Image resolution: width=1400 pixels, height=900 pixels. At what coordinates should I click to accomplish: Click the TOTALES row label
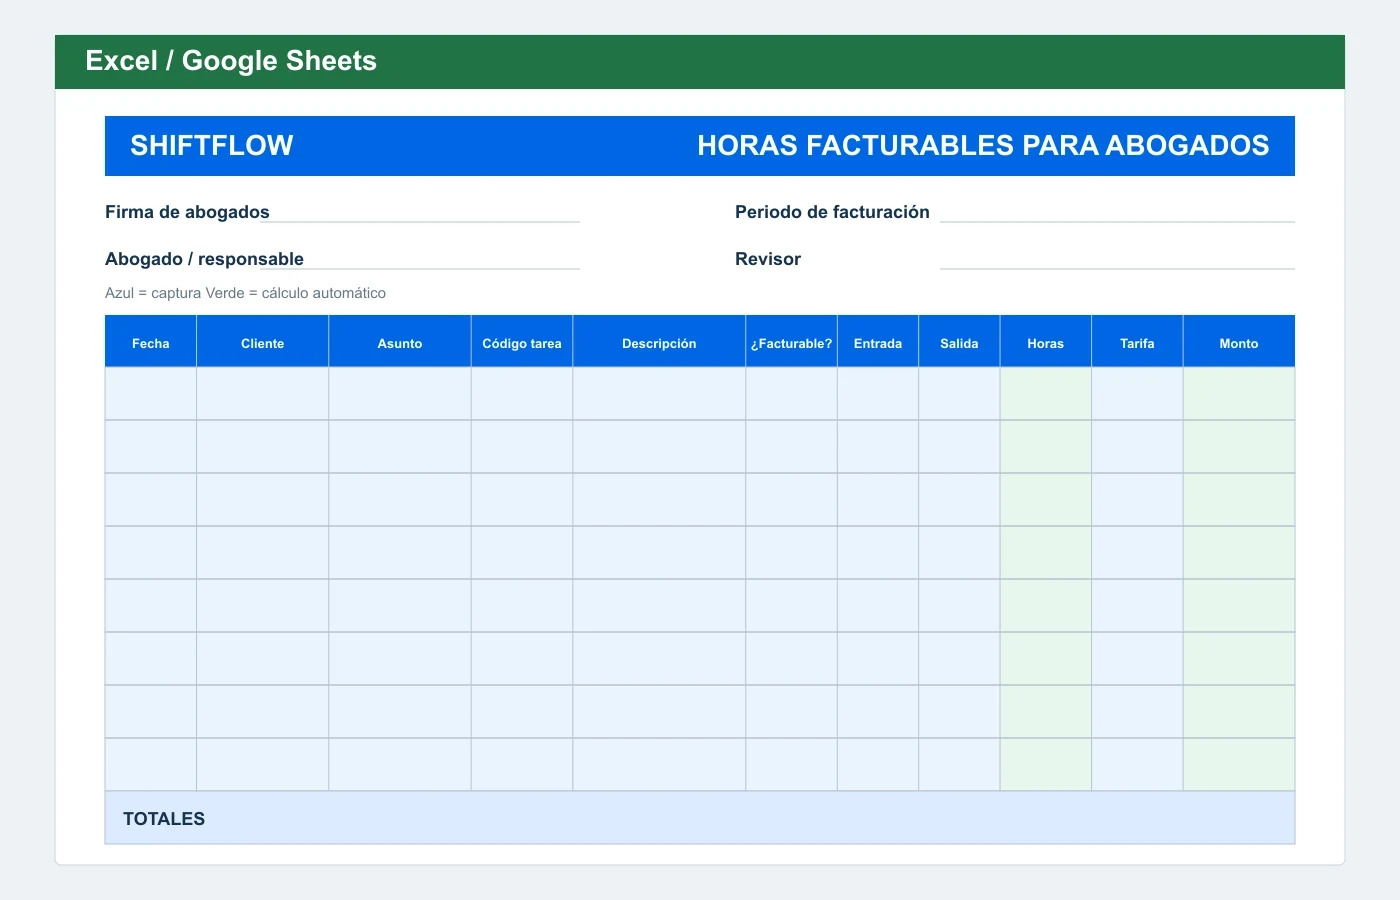pyautogui.click(x=164, y=819)
